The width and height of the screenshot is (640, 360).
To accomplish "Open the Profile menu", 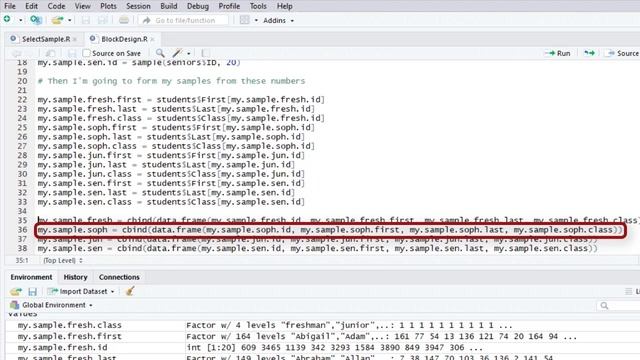I will tap(229, 6).
